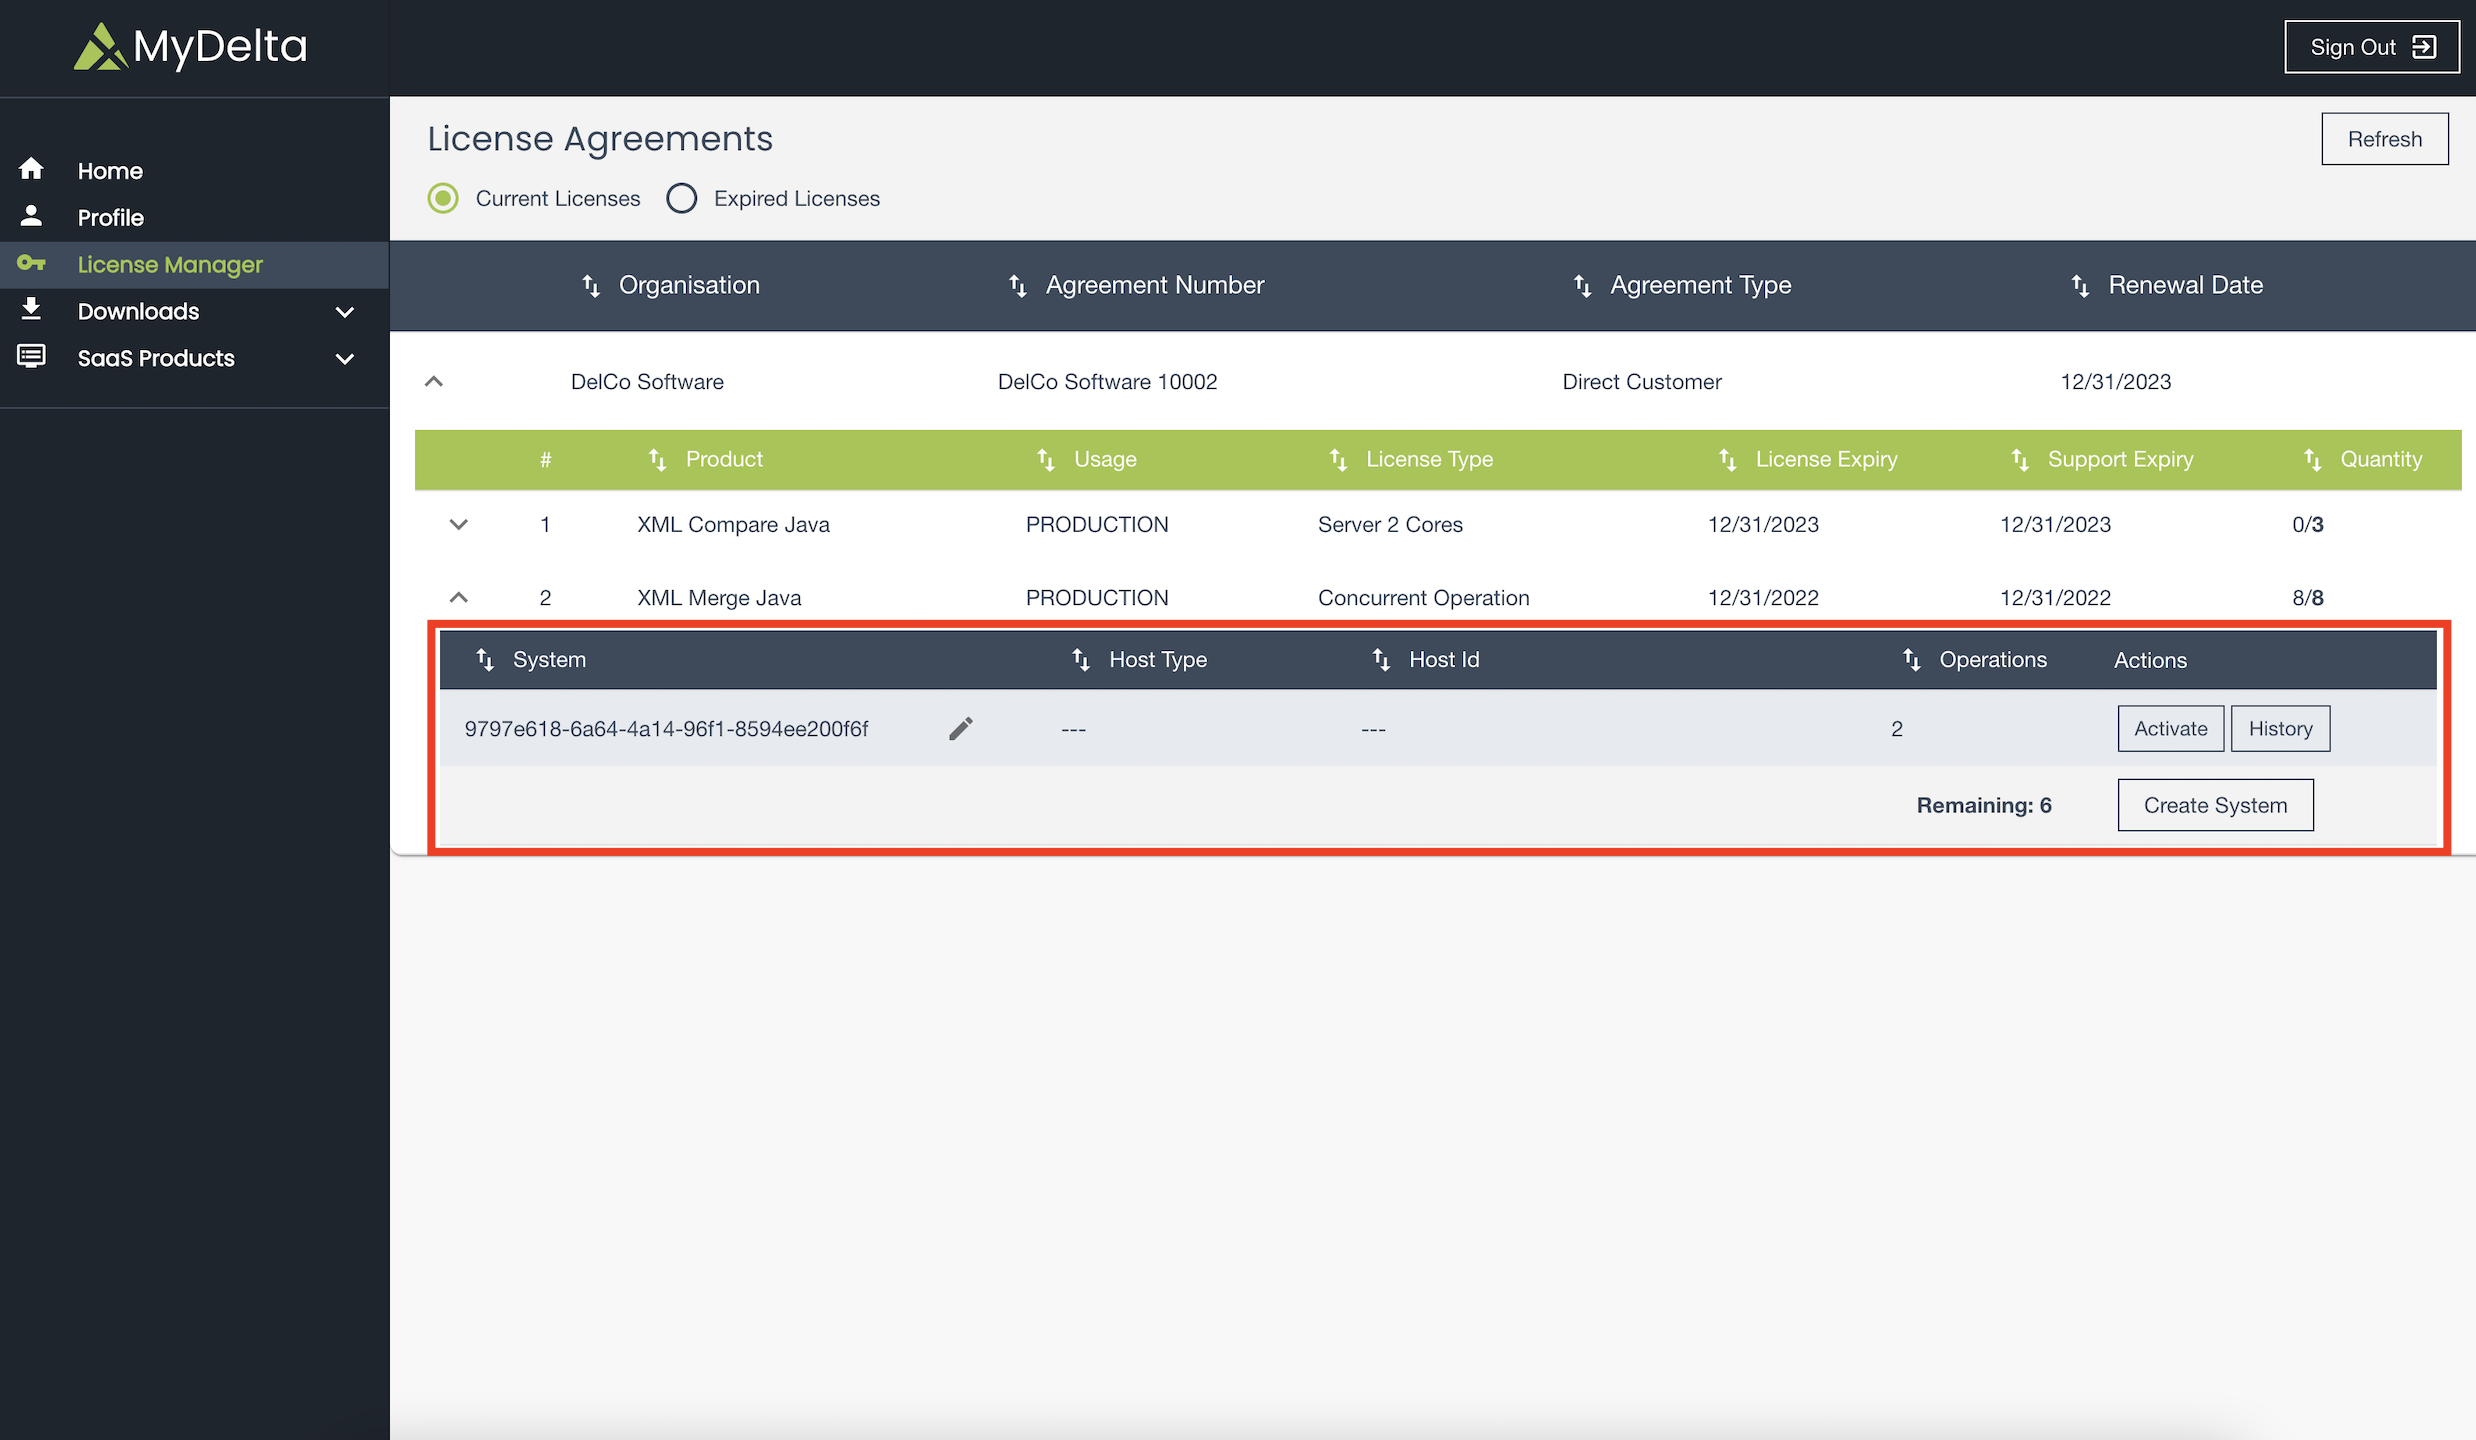Expand the XML Compare Java product row

click(459, 524)
